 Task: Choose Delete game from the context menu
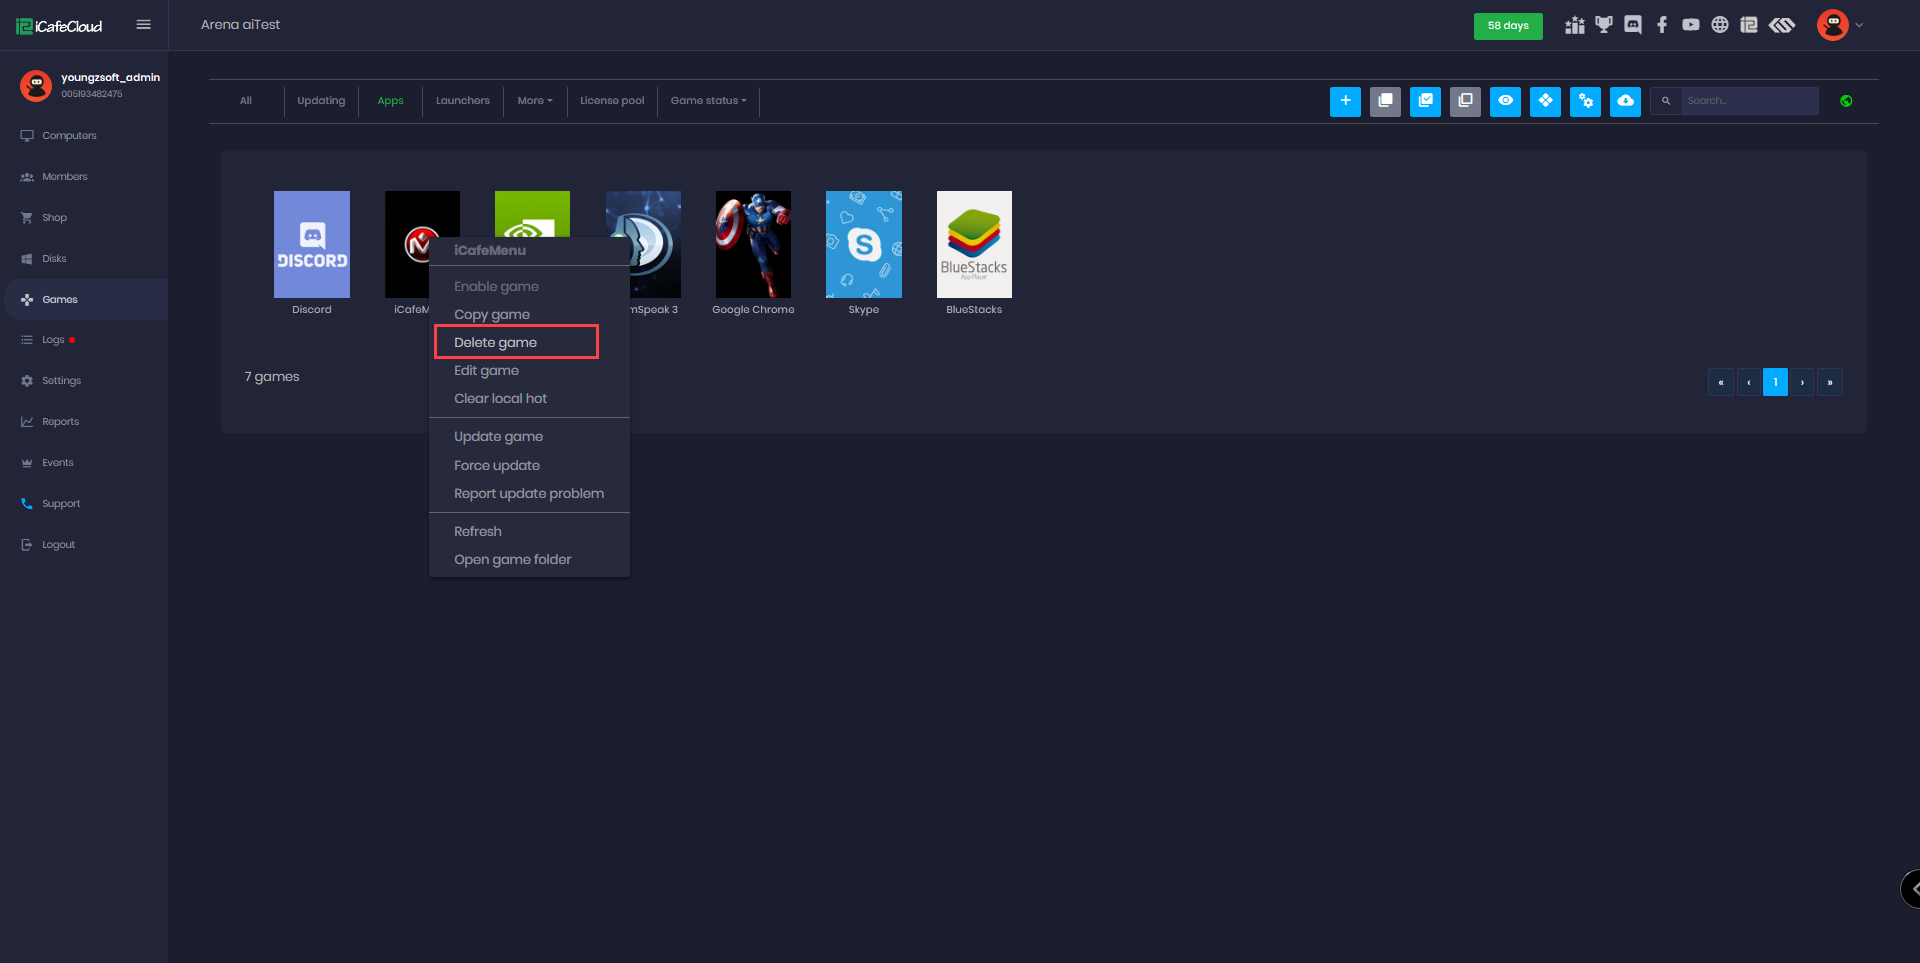pyautogui.click(x=496, y=342)
